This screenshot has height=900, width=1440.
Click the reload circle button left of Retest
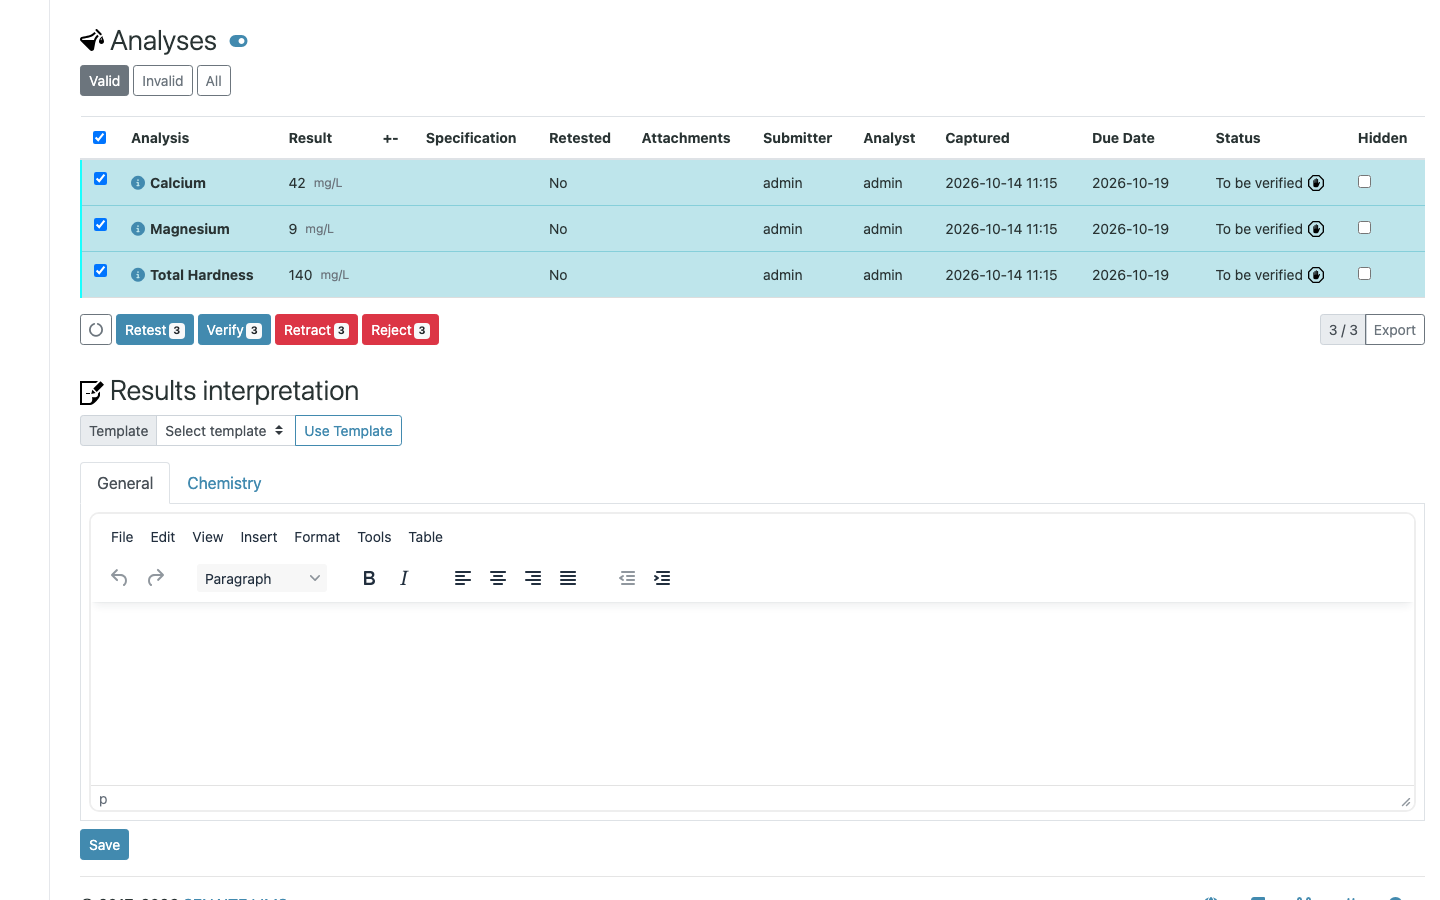[96, 330]
